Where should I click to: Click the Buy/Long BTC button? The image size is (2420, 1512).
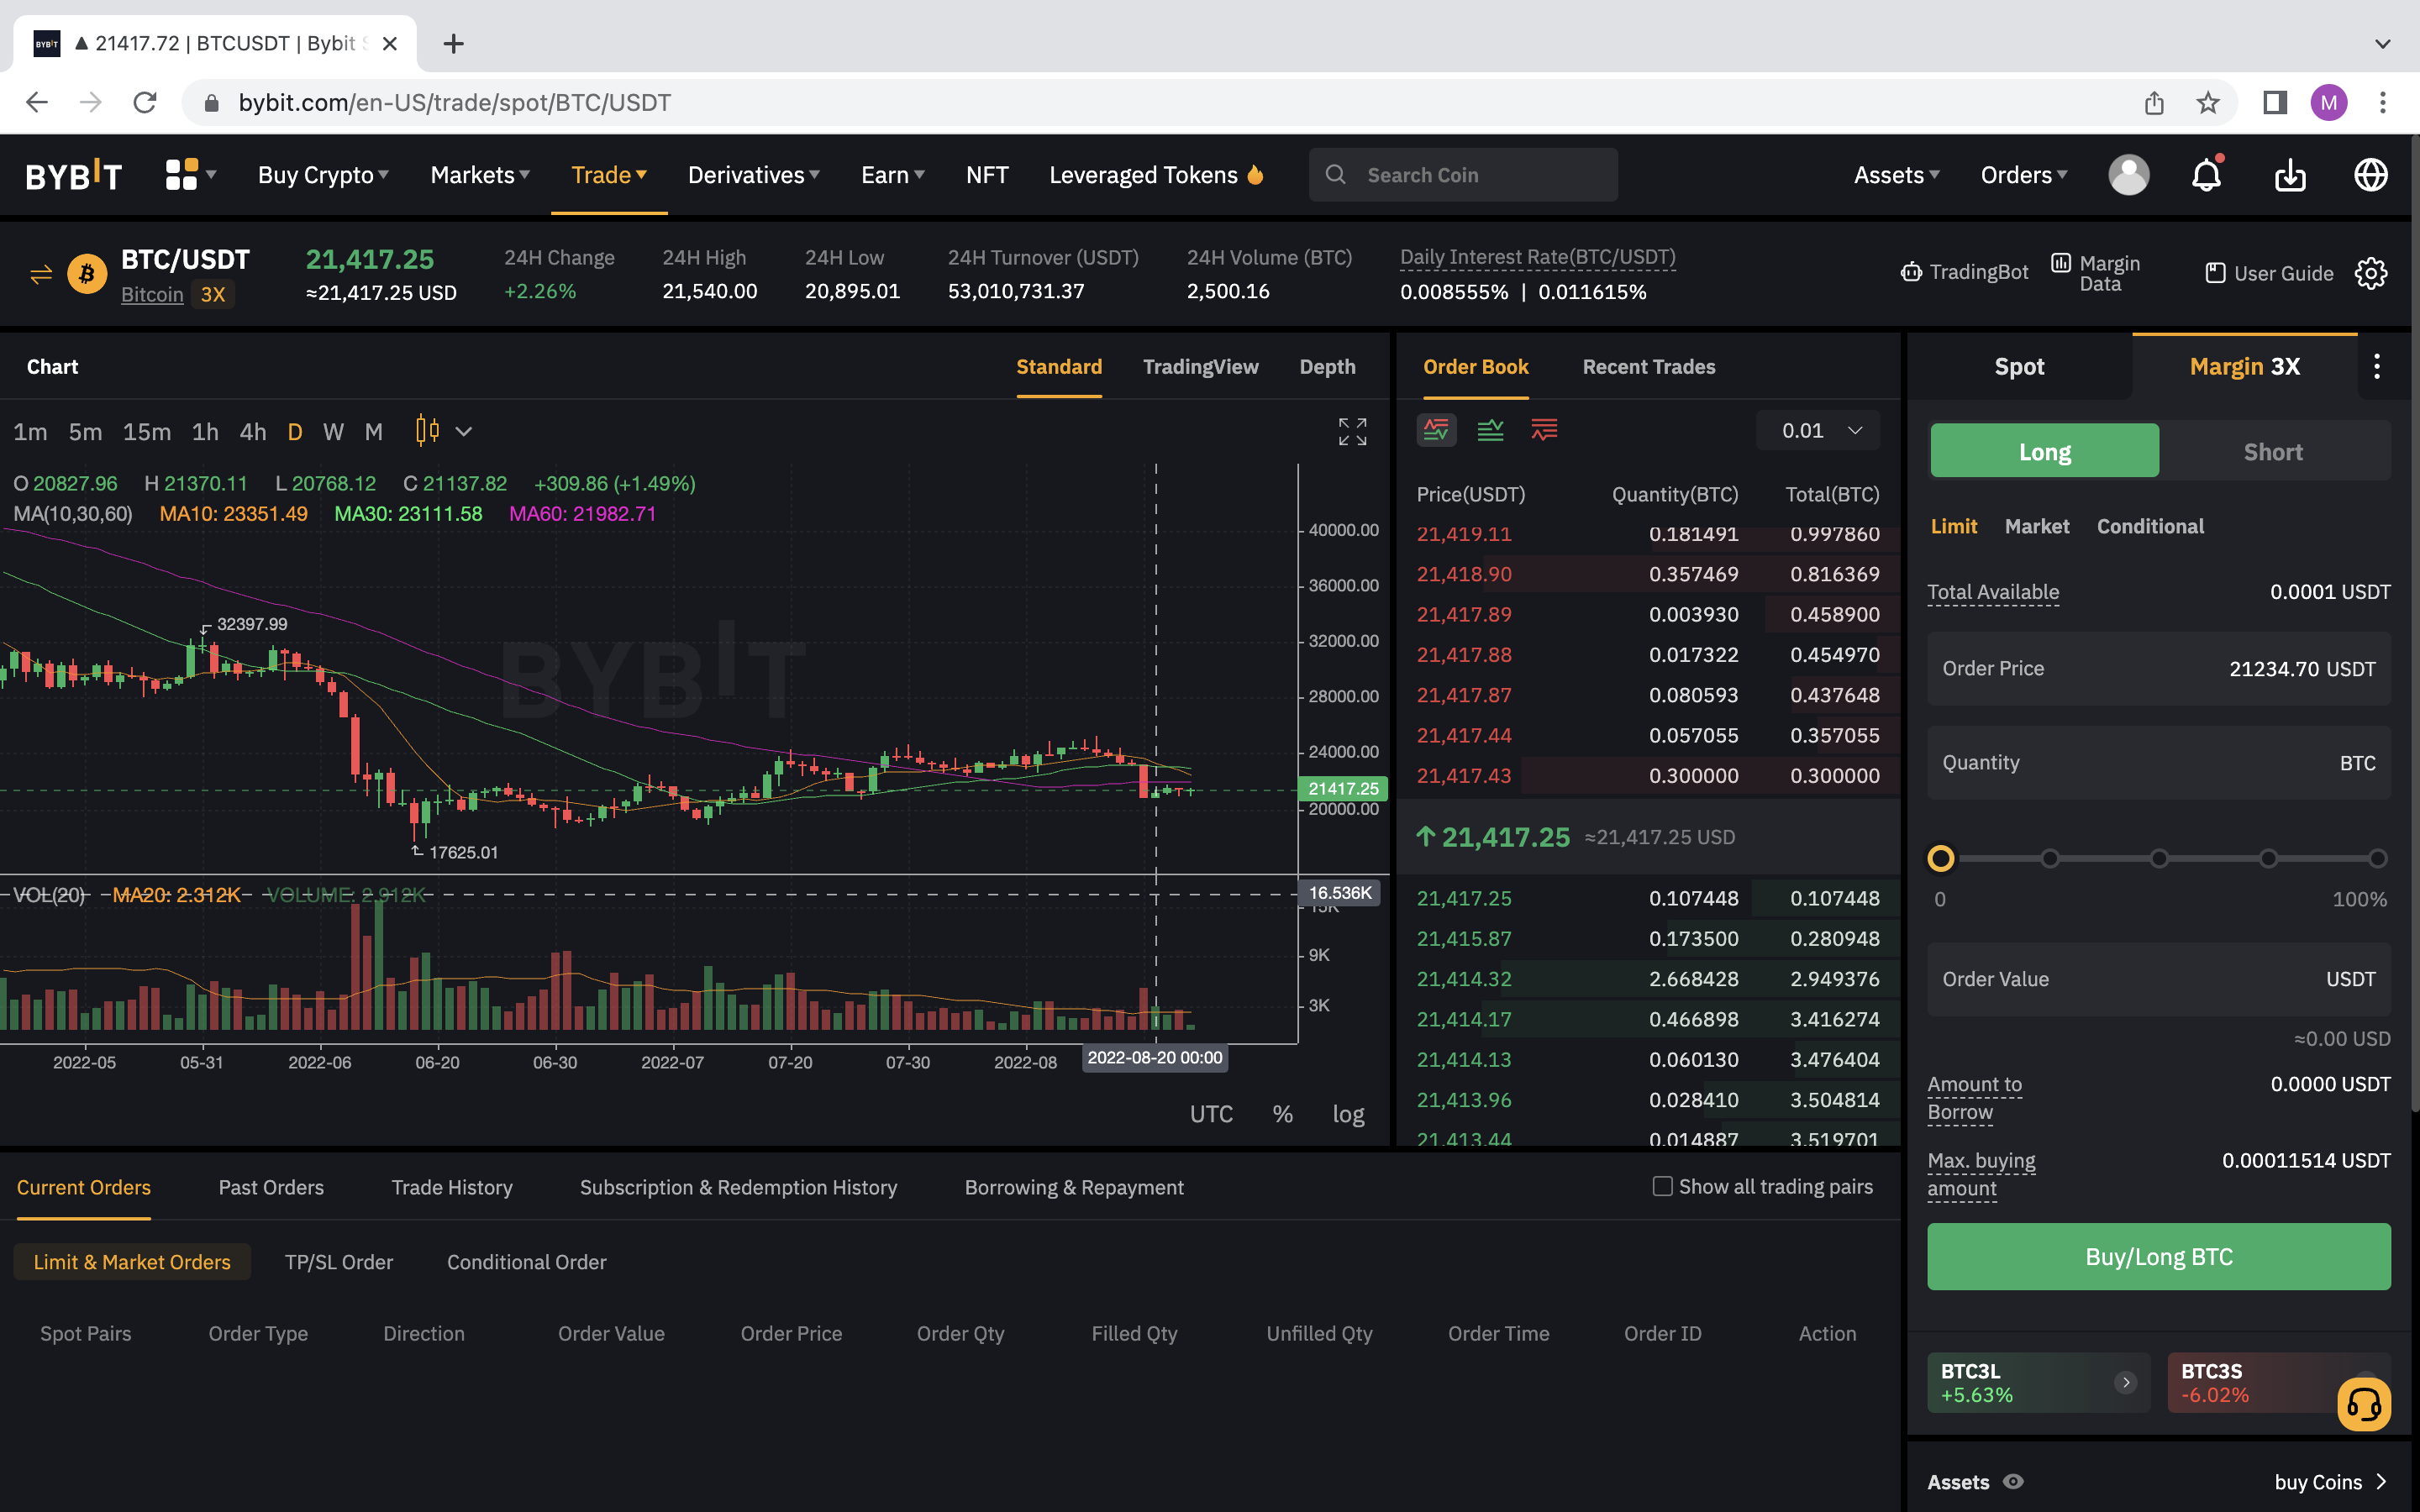point(2158,1256)
